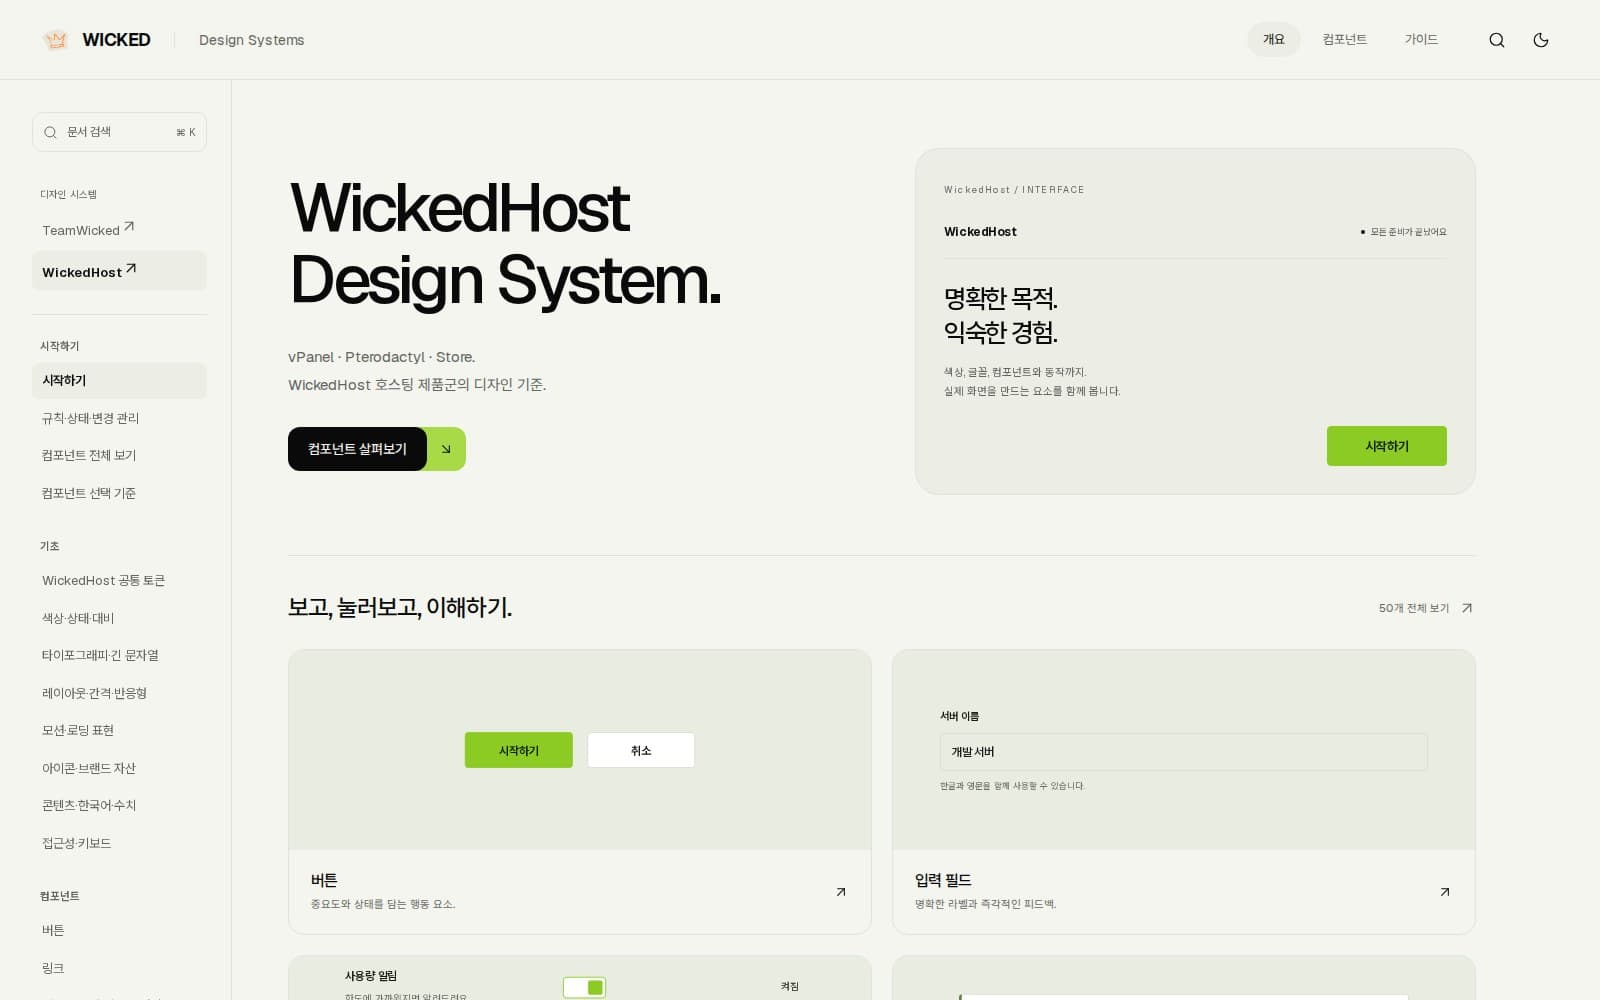Viewport: 1600px width, 1000px height.
Task: Click the TeamWicked external arrow icon
Action: tap(129, 227)
